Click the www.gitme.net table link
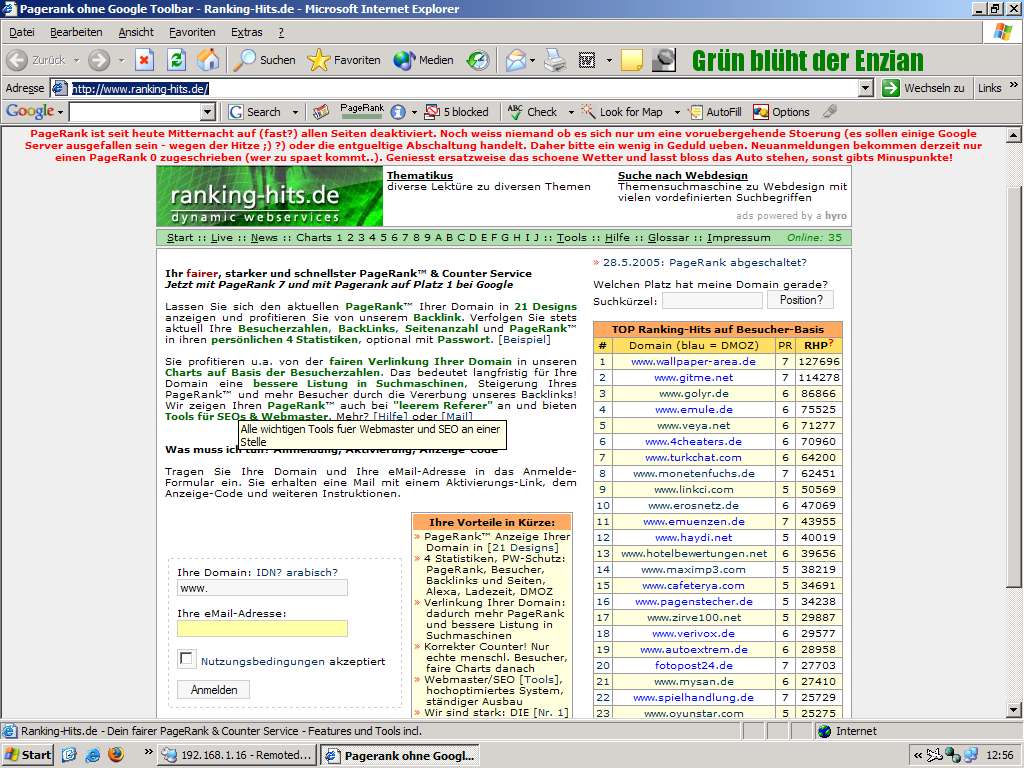Screen dimensions: 1024x768 [x=693, y=377]
